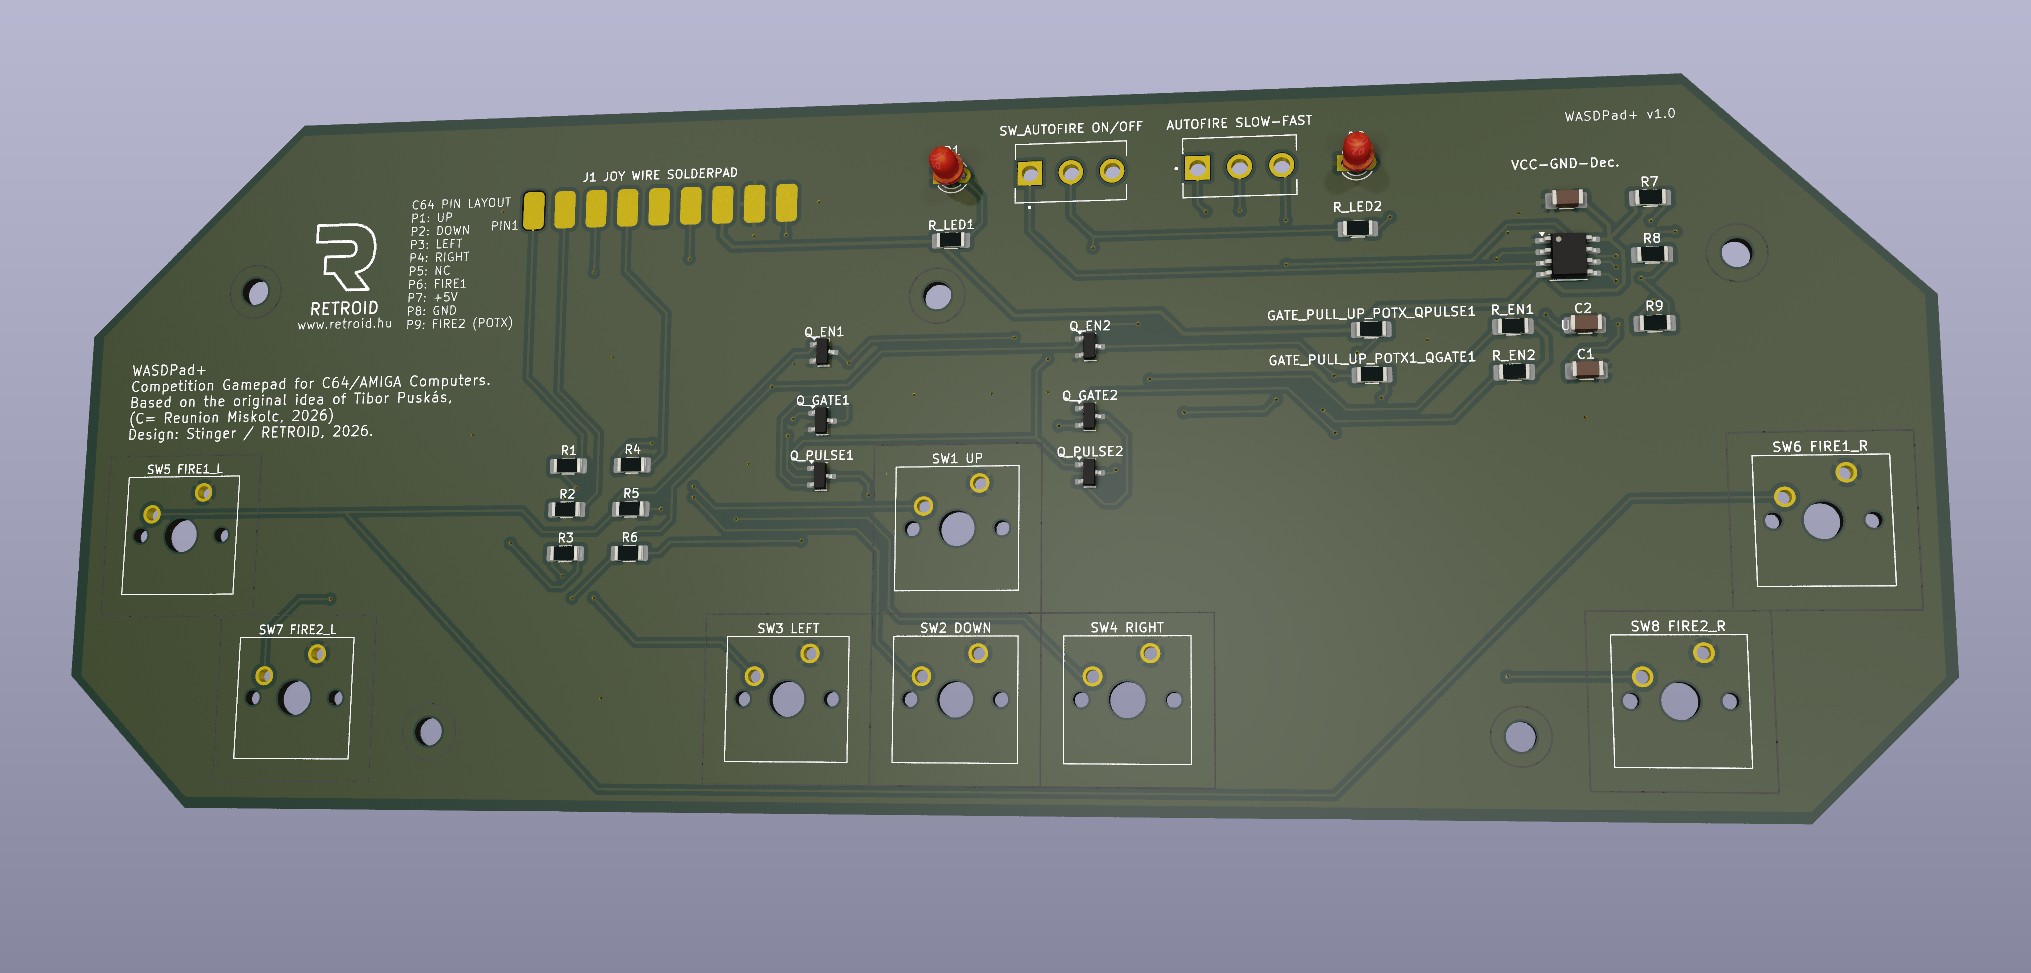Click the SW2 DOWN switch footprint
This screenshot has width=2031, height=973.
coord(955,700)
